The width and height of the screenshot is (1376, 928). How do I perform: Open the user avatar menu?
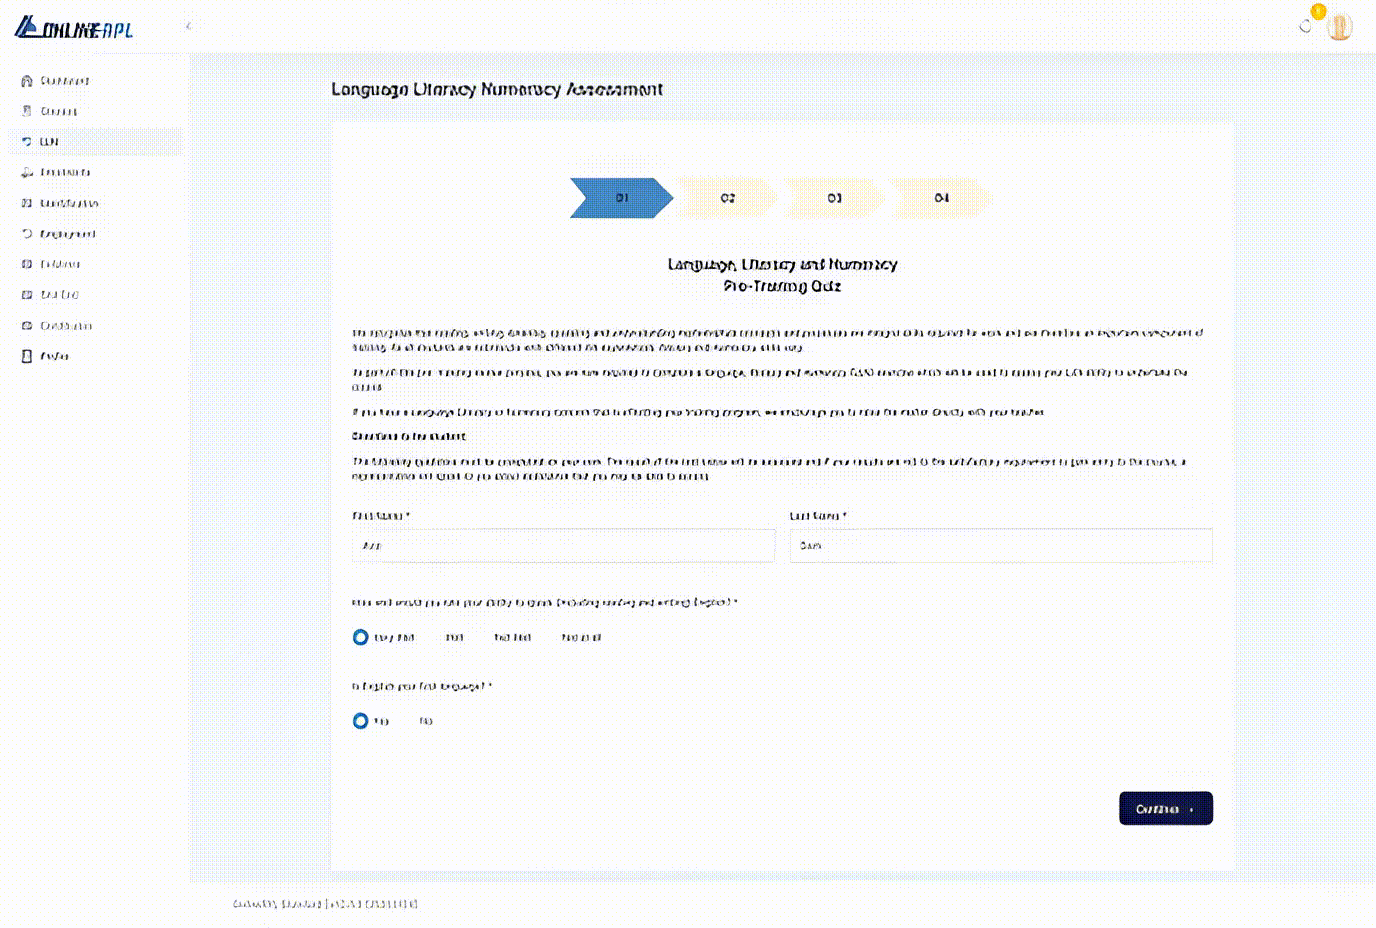(x=1339, y=27)
